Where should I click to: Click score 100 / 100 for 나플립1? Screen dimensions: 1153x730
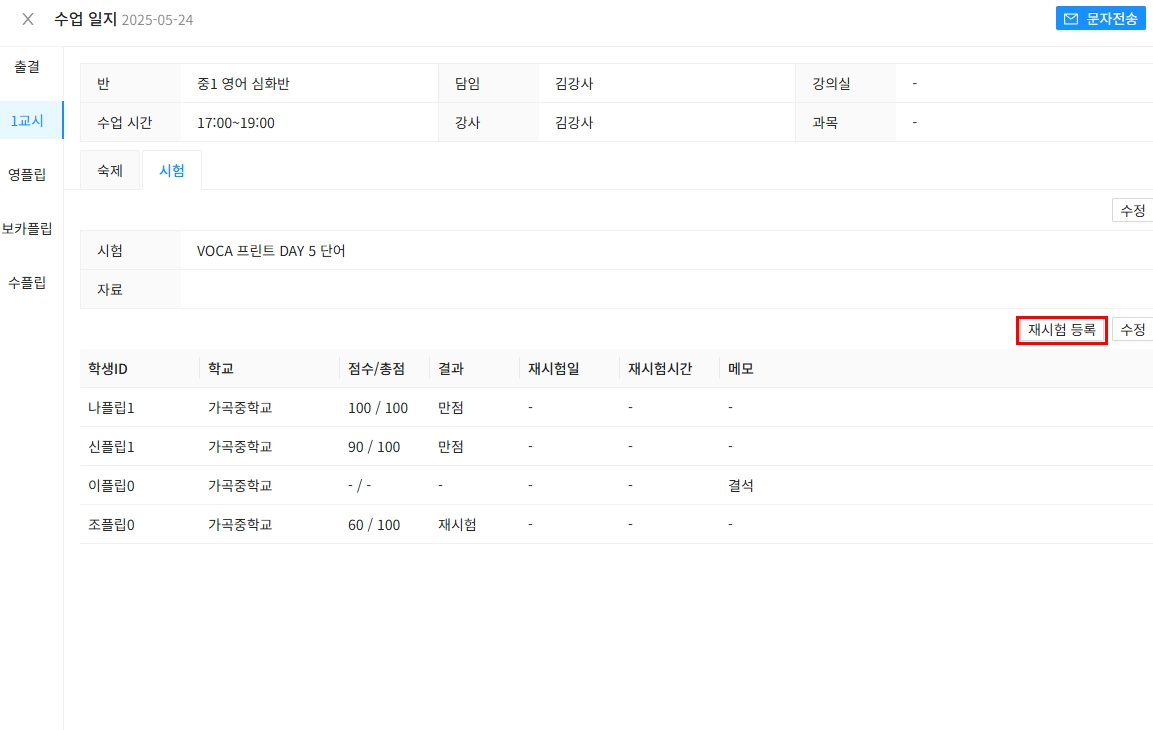[378, 408]
